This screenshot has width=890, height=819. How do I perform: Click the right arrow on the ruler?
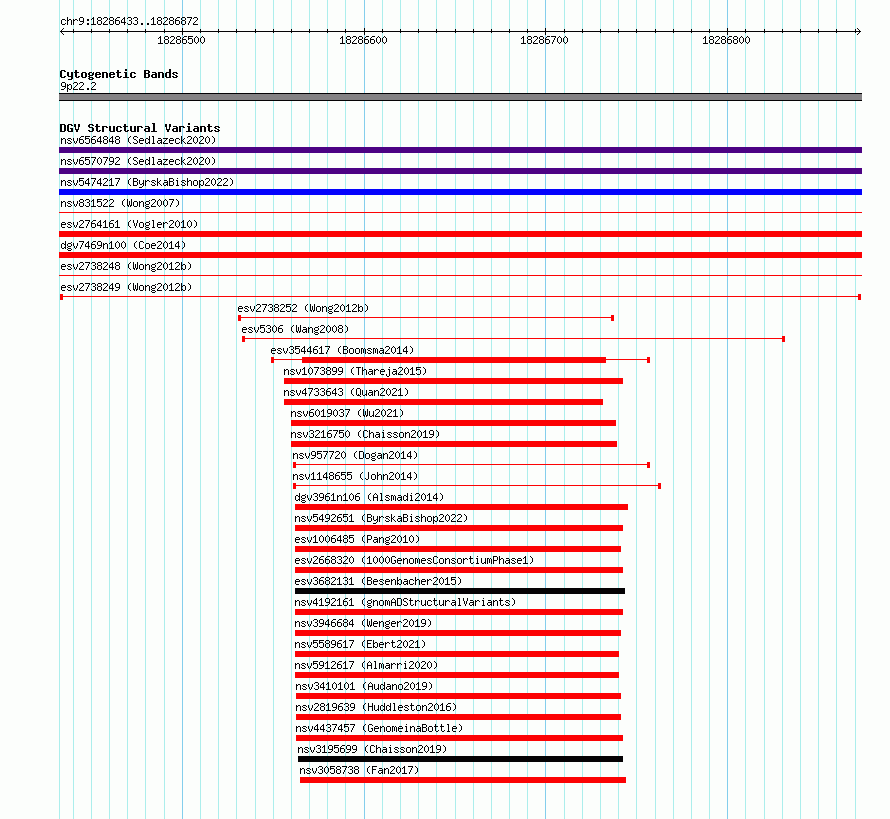858,31
